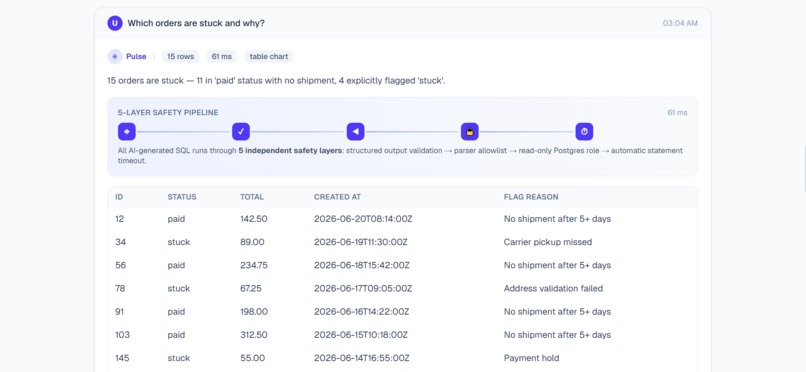Select the lock read-only pipeline icon
The image size is (806, 372).
[470, 132]
